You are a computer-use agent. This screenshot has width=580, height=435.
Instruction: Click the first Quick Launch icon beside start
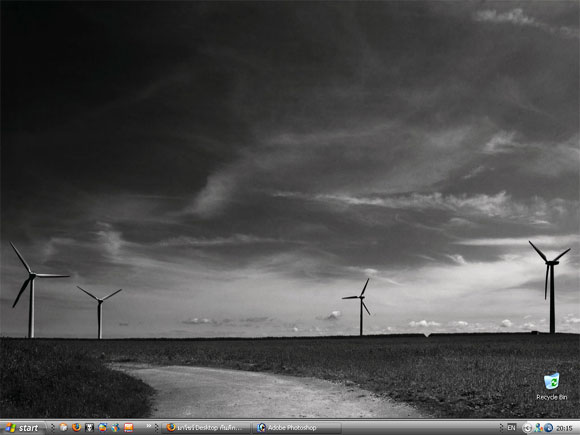[x=64, y=427]
